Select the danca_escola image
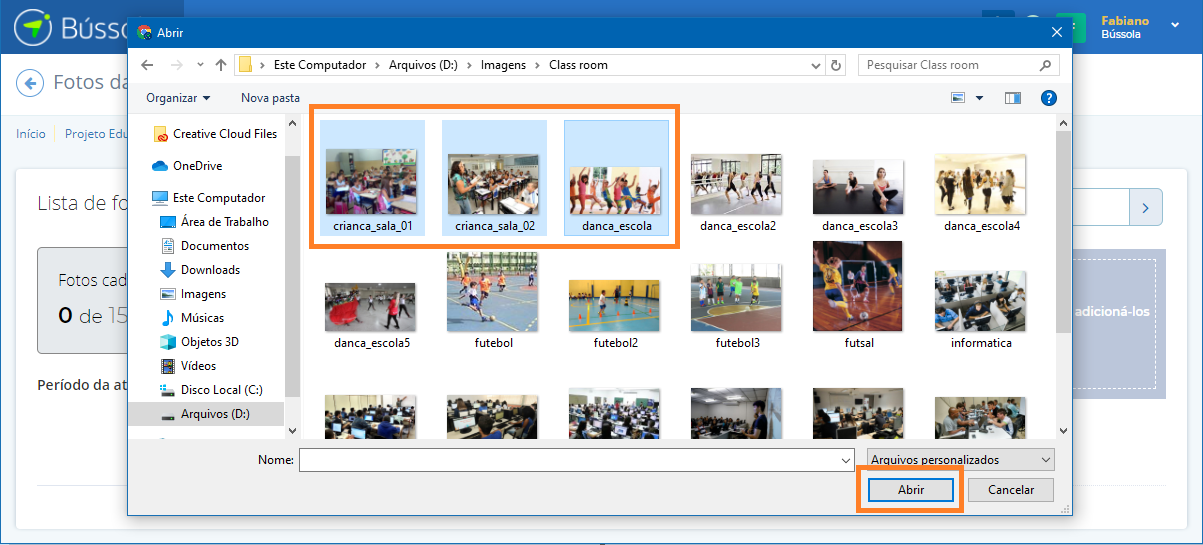Screen dimensions: 1203x545 click(616, 178)
